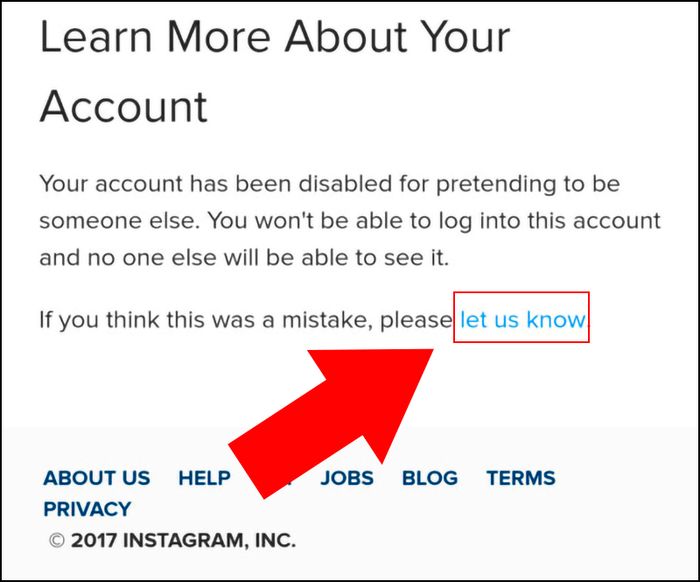The height and width of the screenshot is (582, 700).
Task: Click the word 'pretending' in the message
Action: coord(496,184)
